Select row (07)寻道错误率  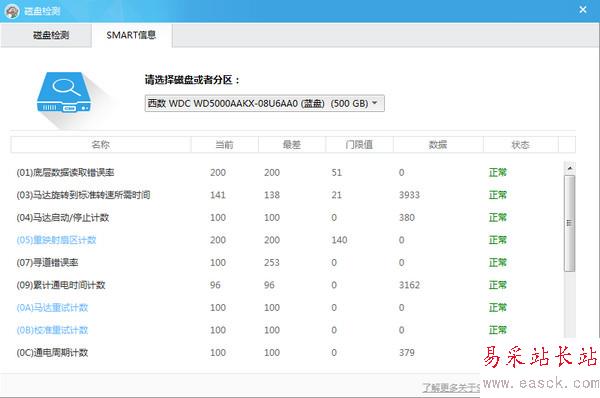pos(287,263)
